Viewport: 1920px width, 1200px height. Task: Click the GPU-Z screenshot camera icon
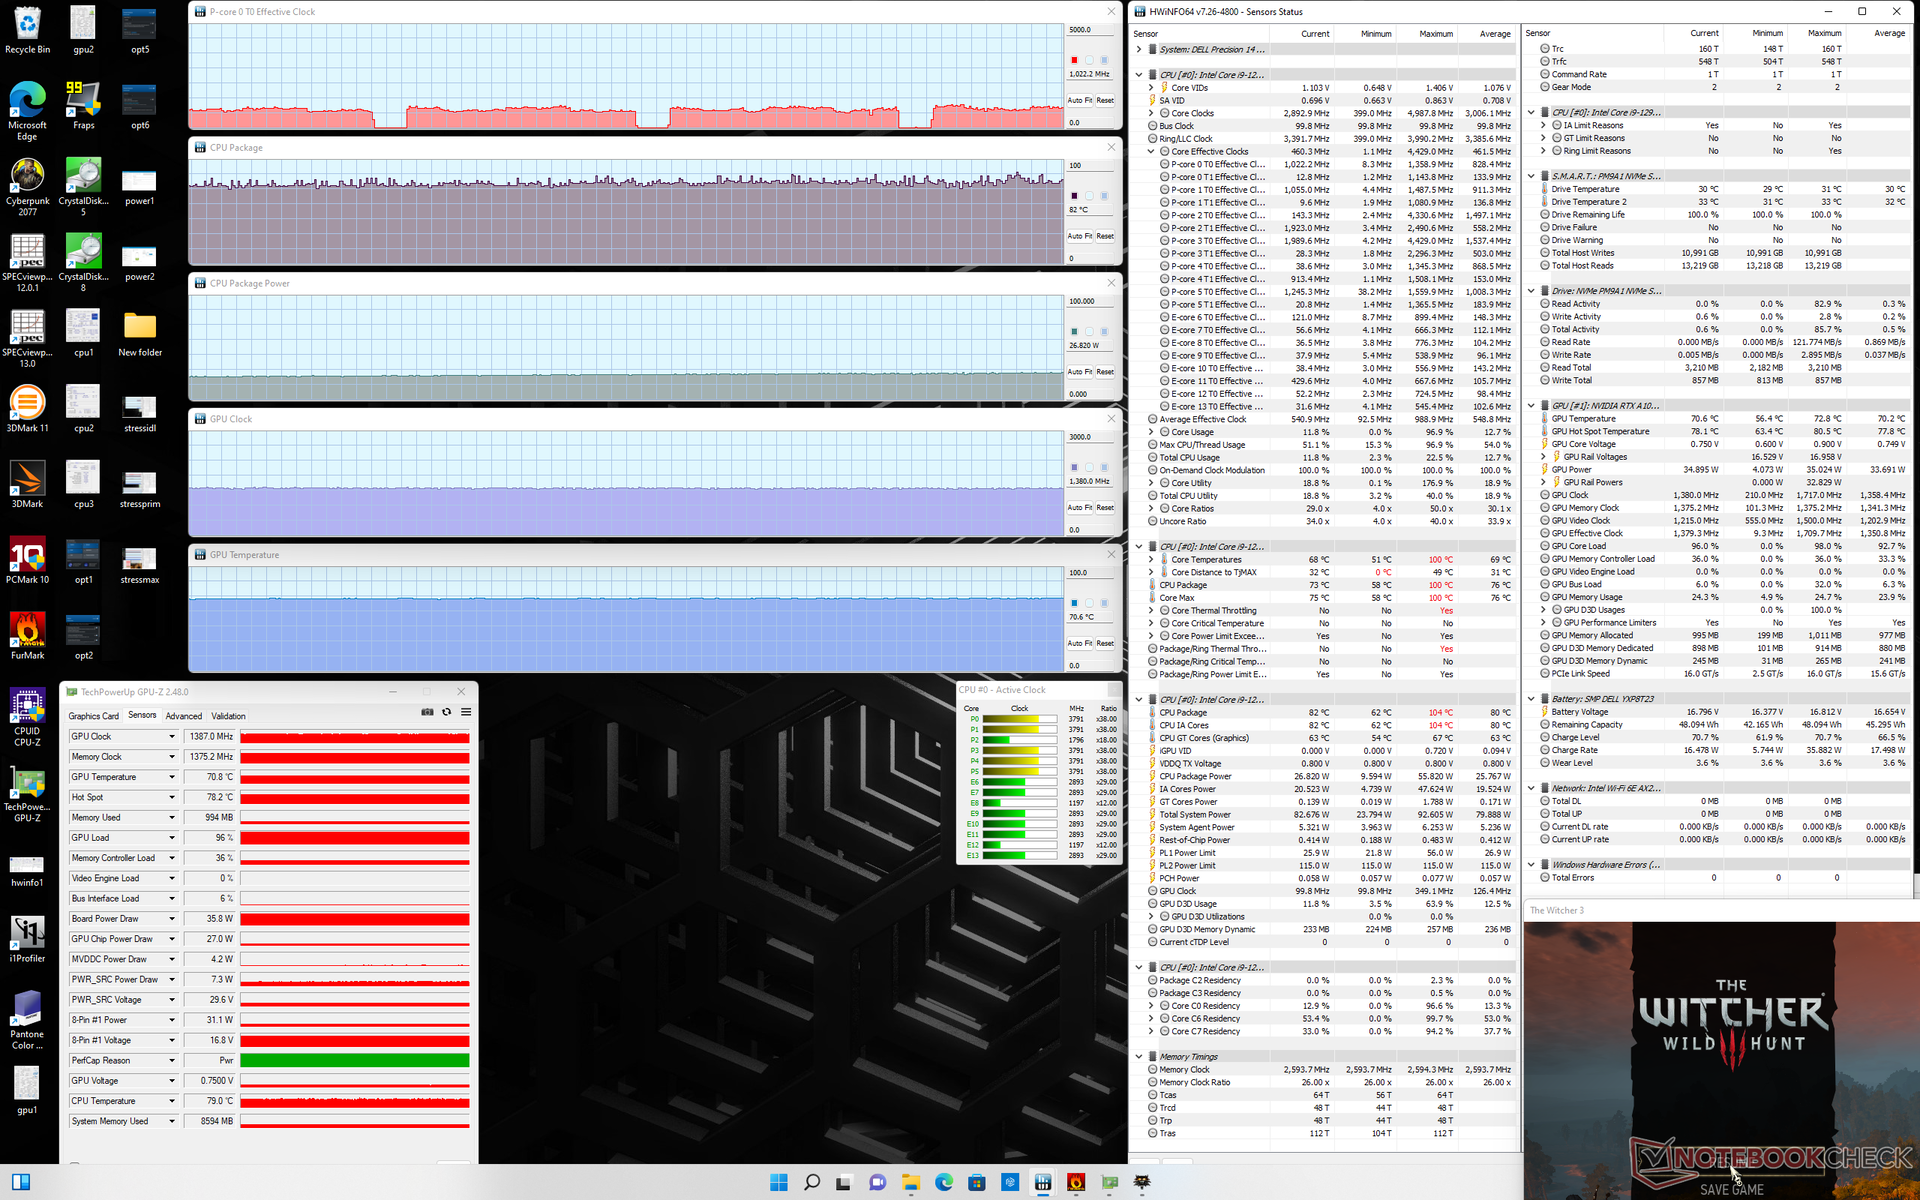coord(427,712)
